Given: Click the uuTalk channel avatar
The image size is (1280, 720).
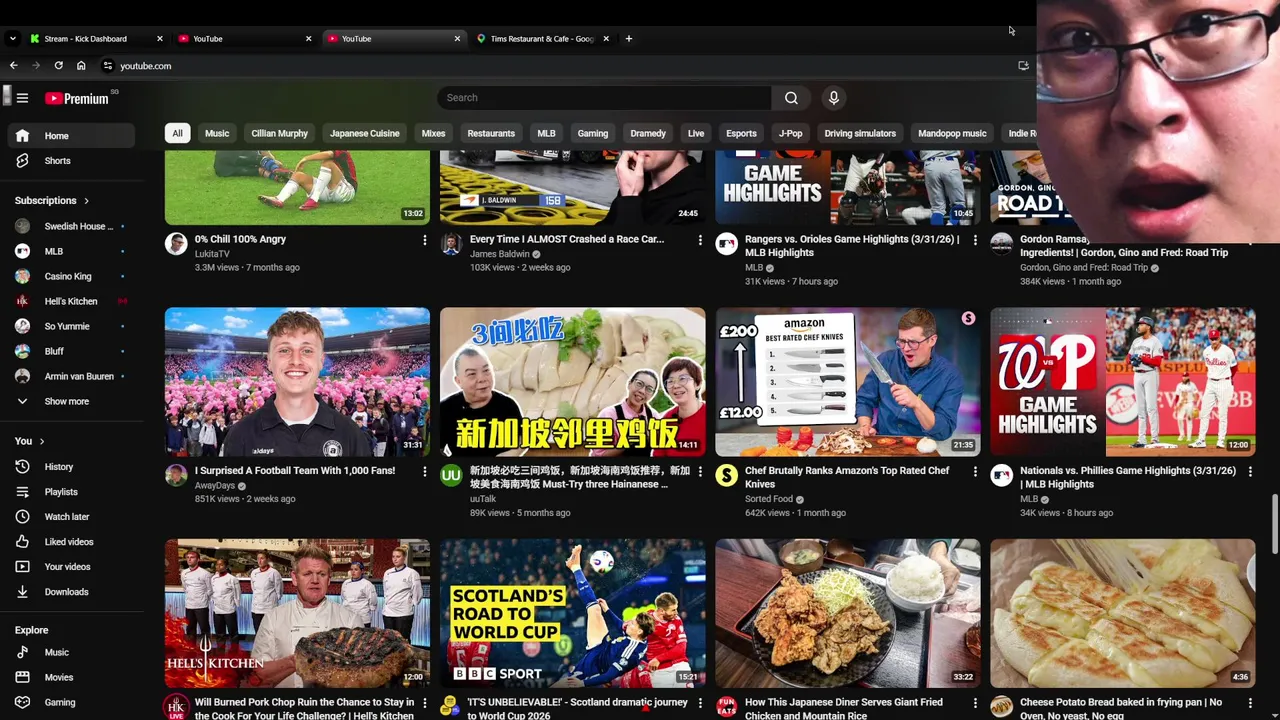Looking at the screenshot, I should coord(451,475).
